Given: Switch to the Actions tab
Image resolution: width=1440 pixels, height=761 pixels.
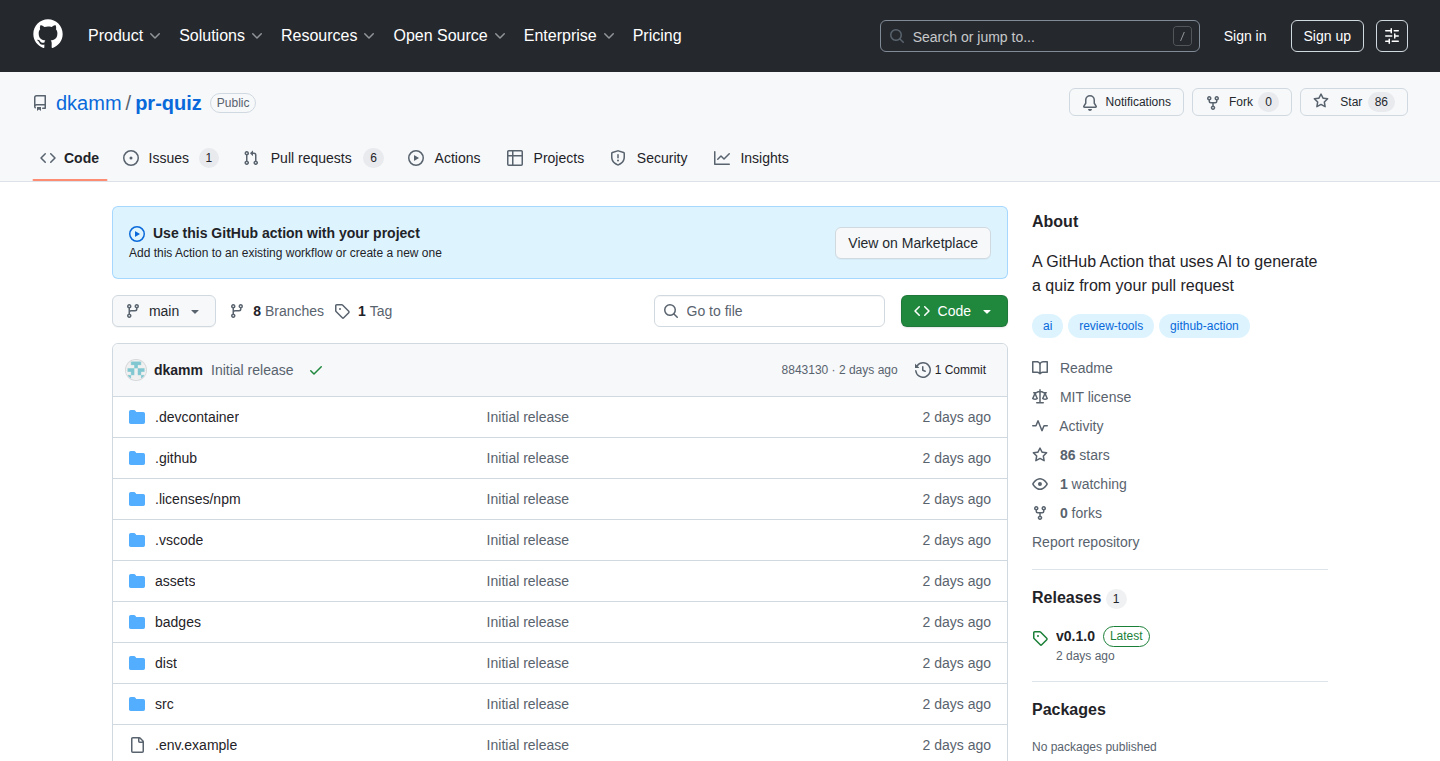Looking at the screenshot, I should pyautogui.click(x=444, y=158).
